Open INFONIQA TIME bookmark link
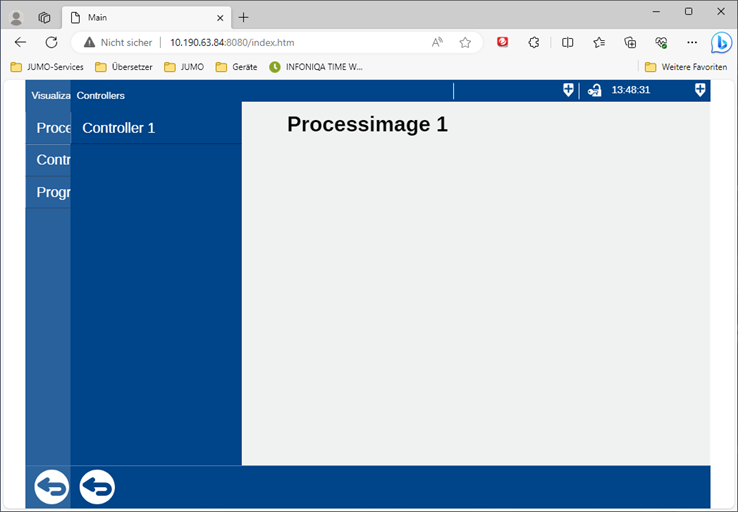Image resolution: width=738 pixels, height=512 pixels. click(316, 67)
